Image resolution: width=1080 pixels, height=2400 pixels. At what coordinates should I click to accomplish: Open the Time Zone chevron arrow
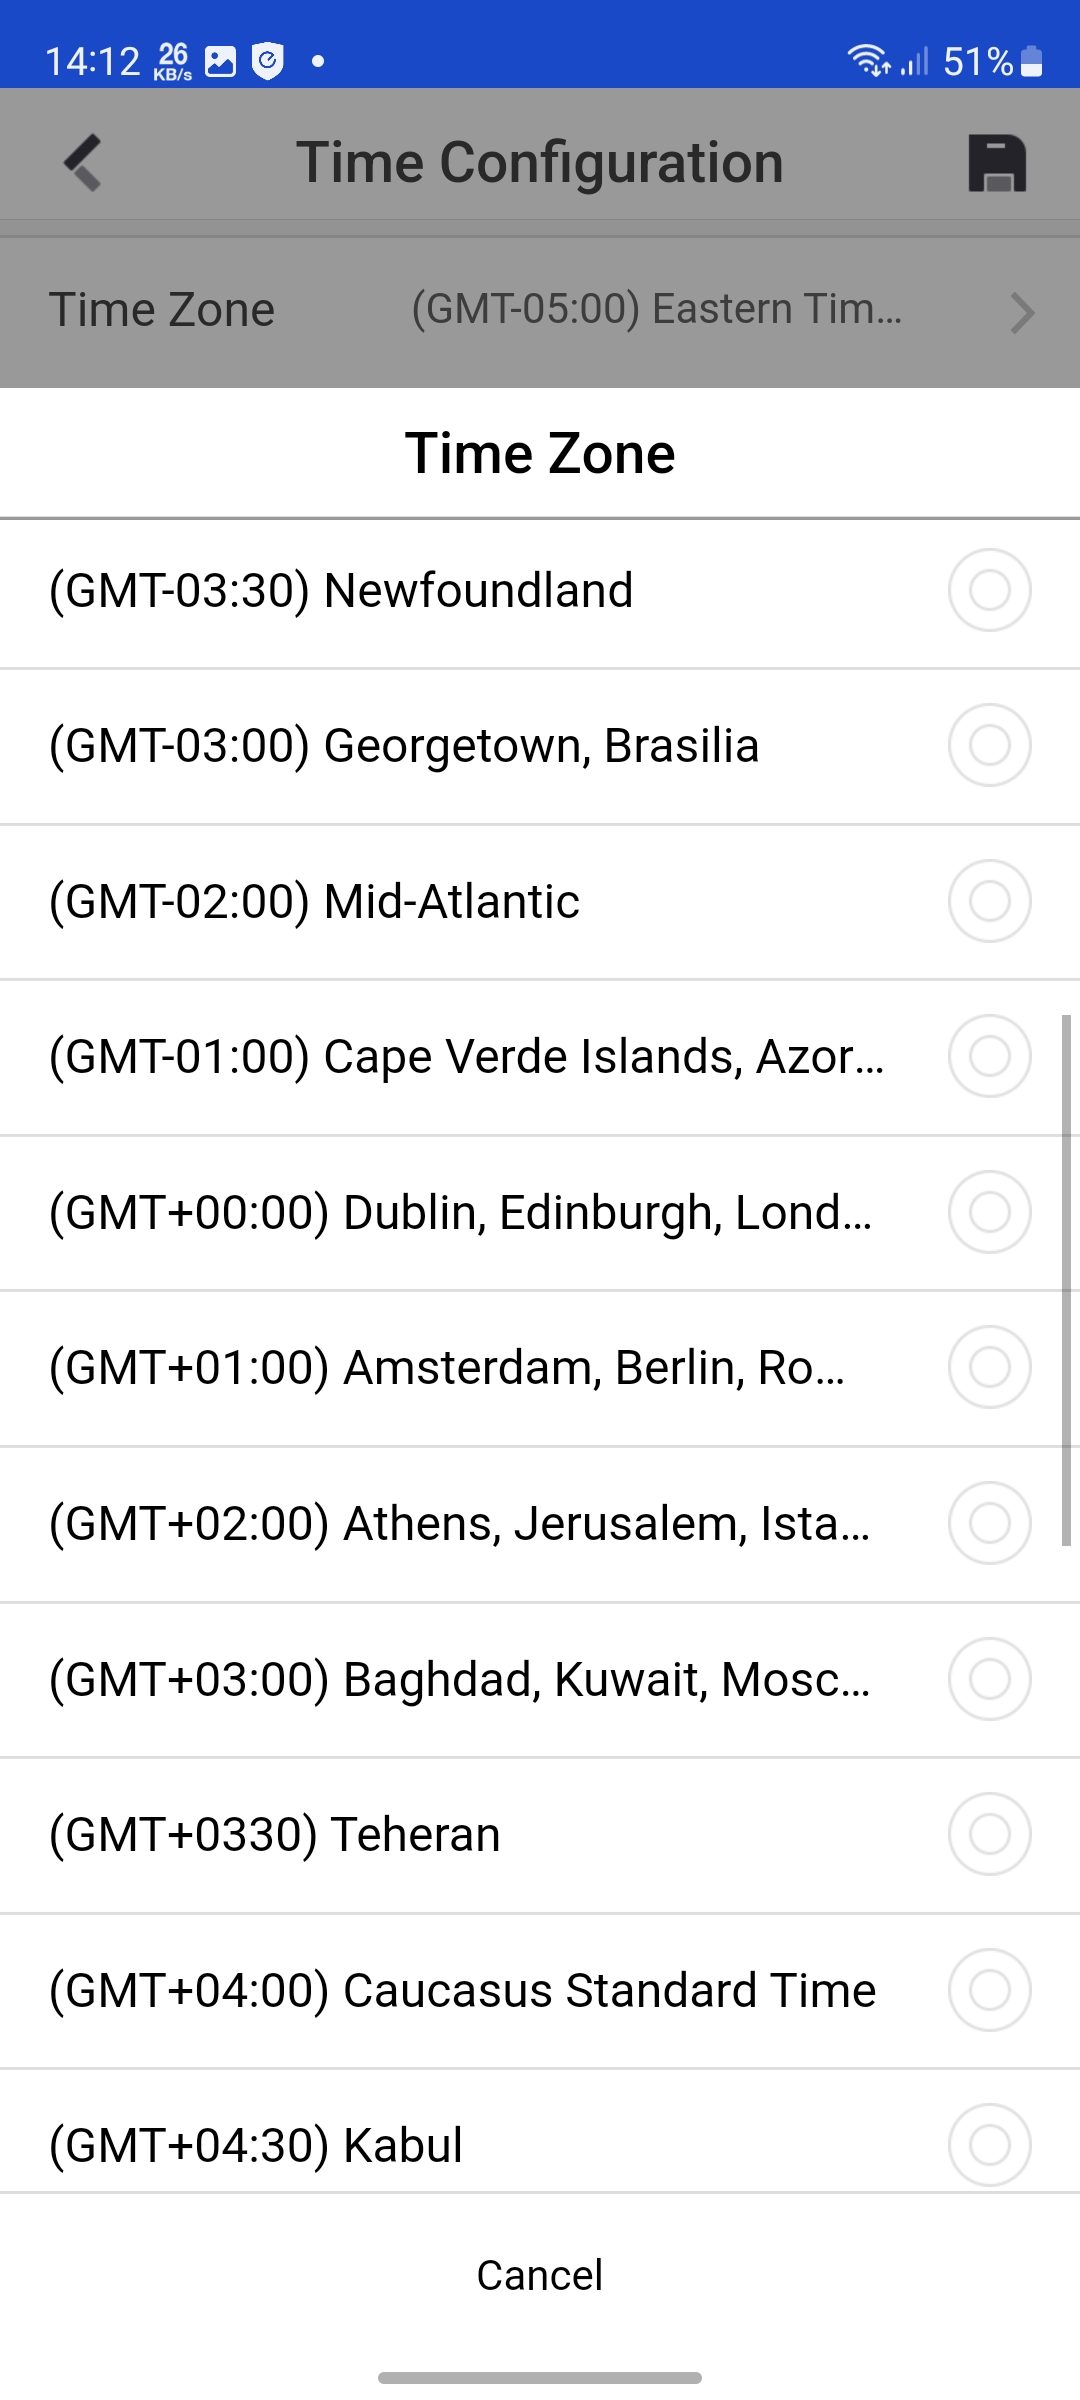(x=1021, y=312)
